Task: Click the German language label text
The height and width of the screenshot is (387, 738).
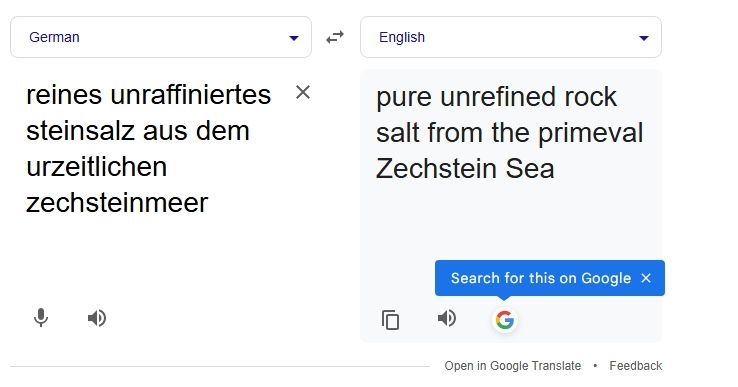Action: (54, 37)
